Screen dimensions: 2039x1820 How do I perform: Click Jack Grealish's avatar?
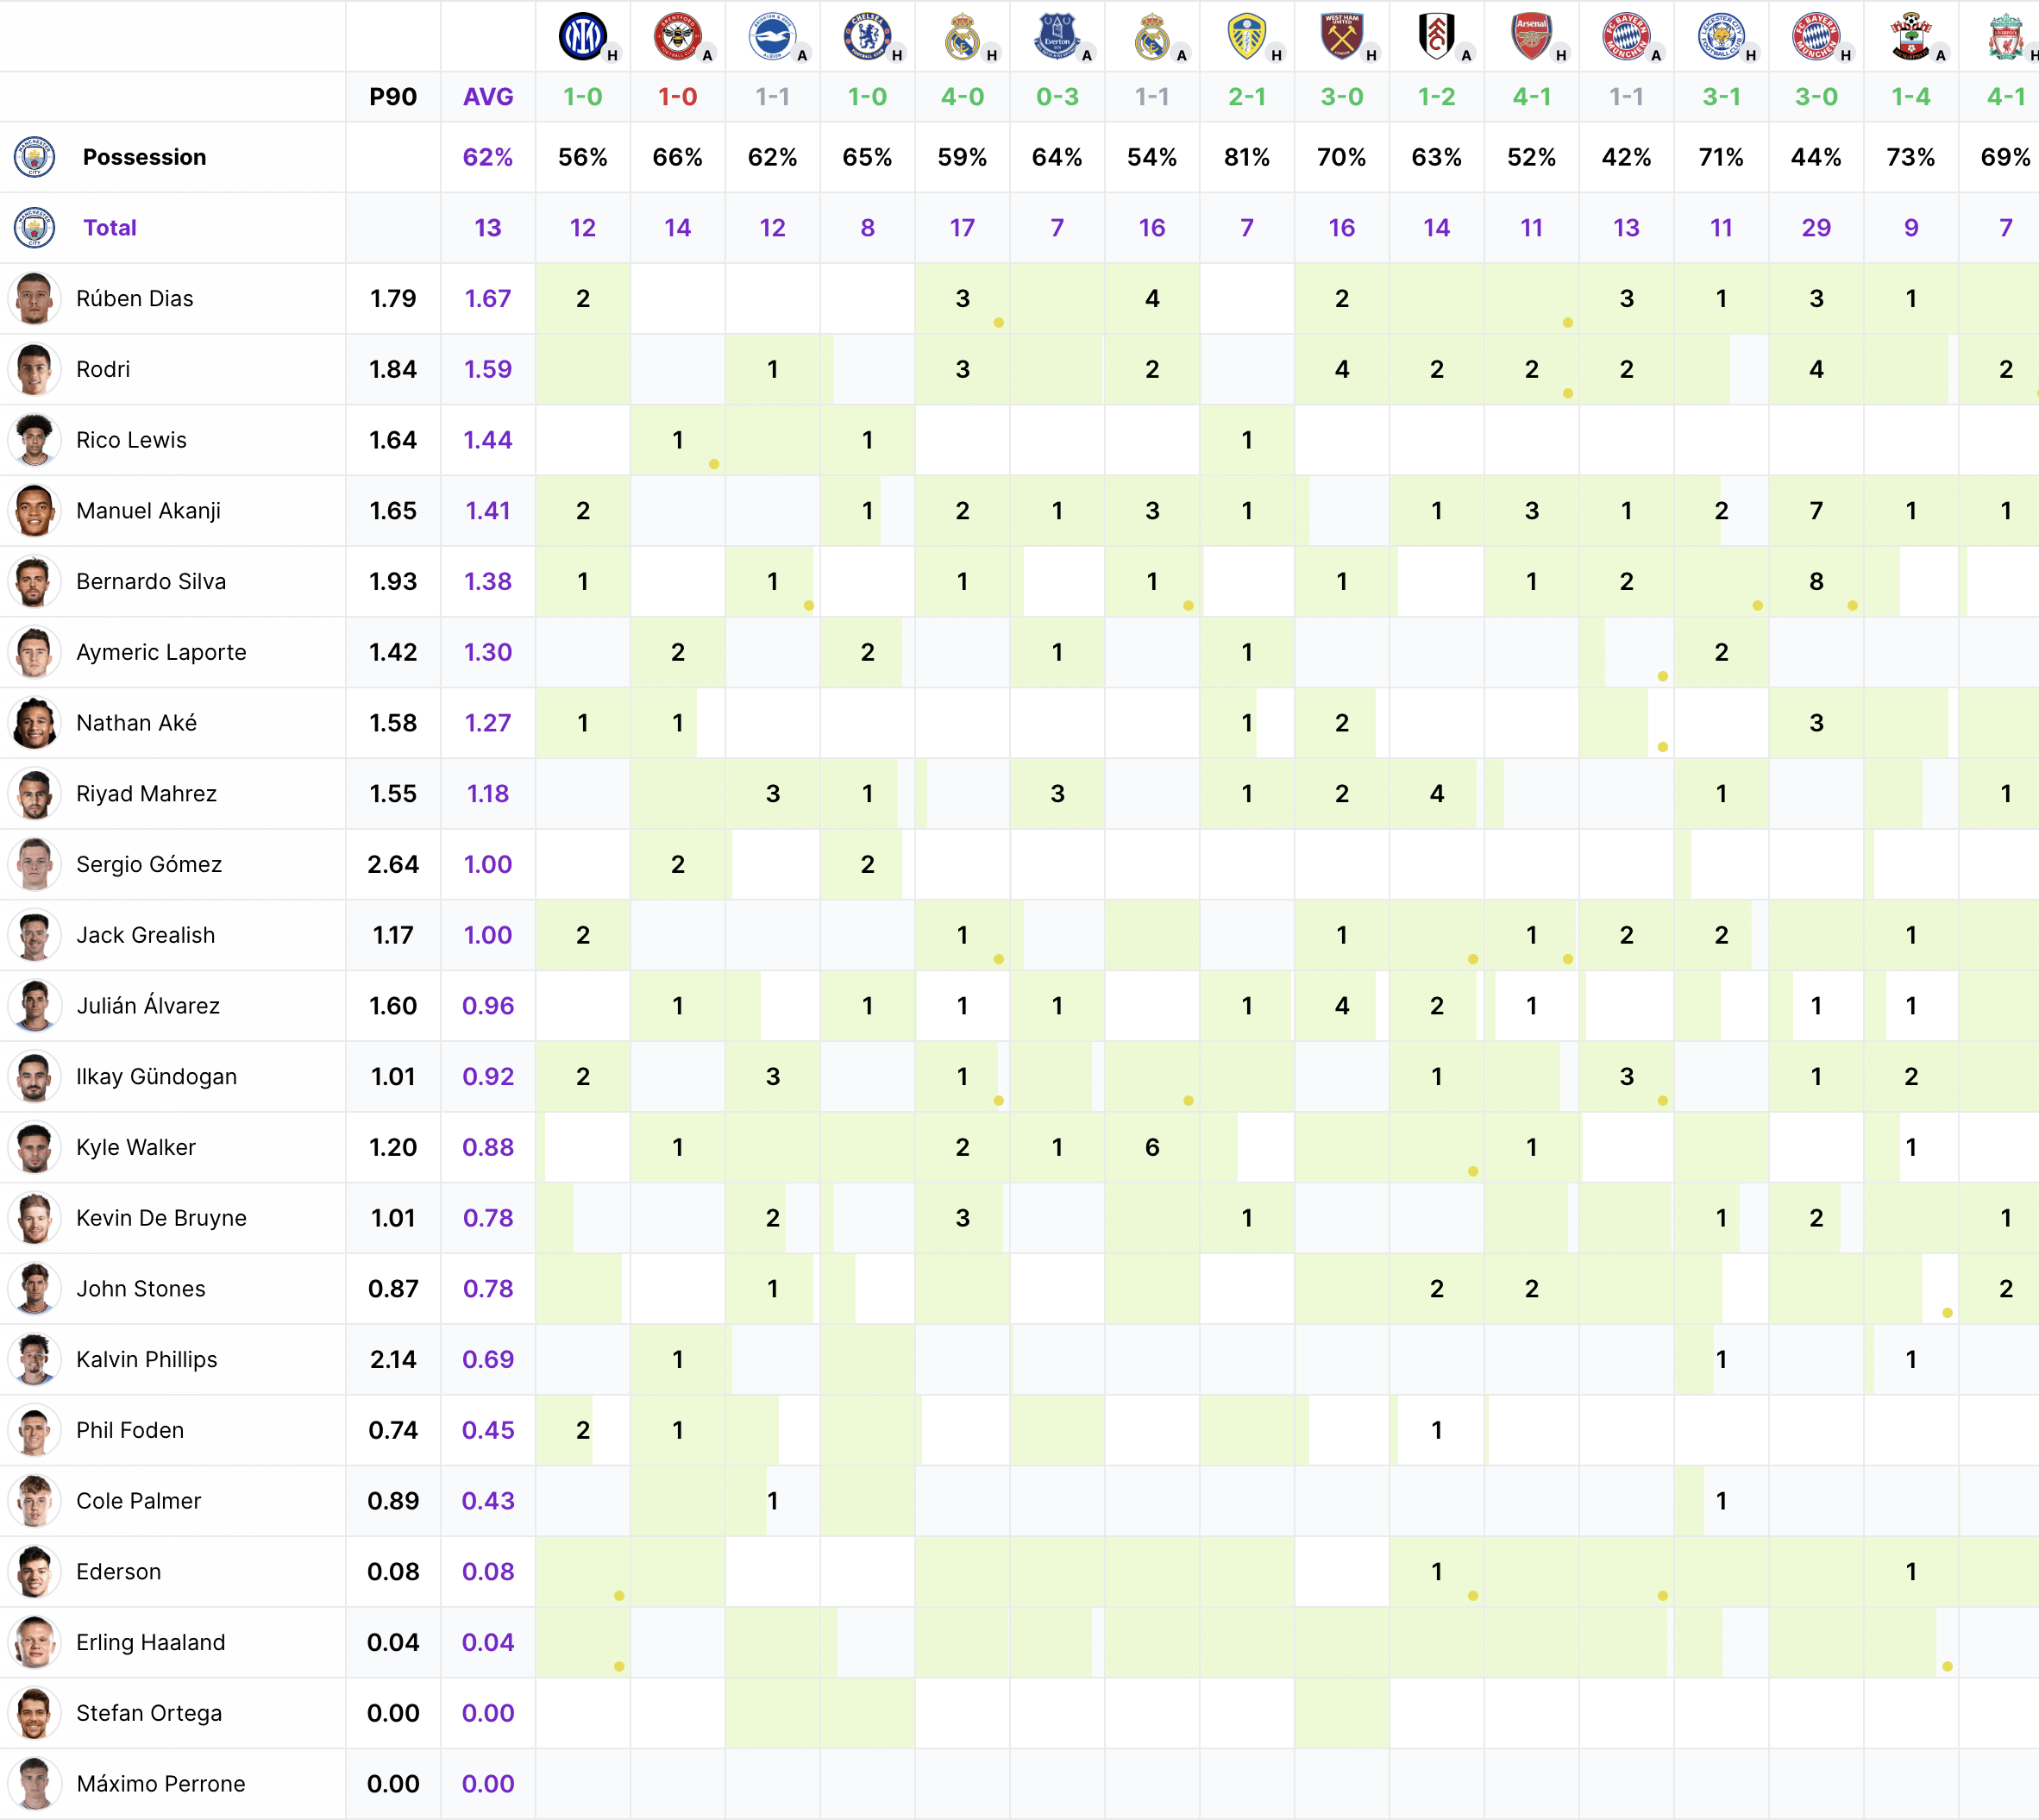tap(34, 935)
